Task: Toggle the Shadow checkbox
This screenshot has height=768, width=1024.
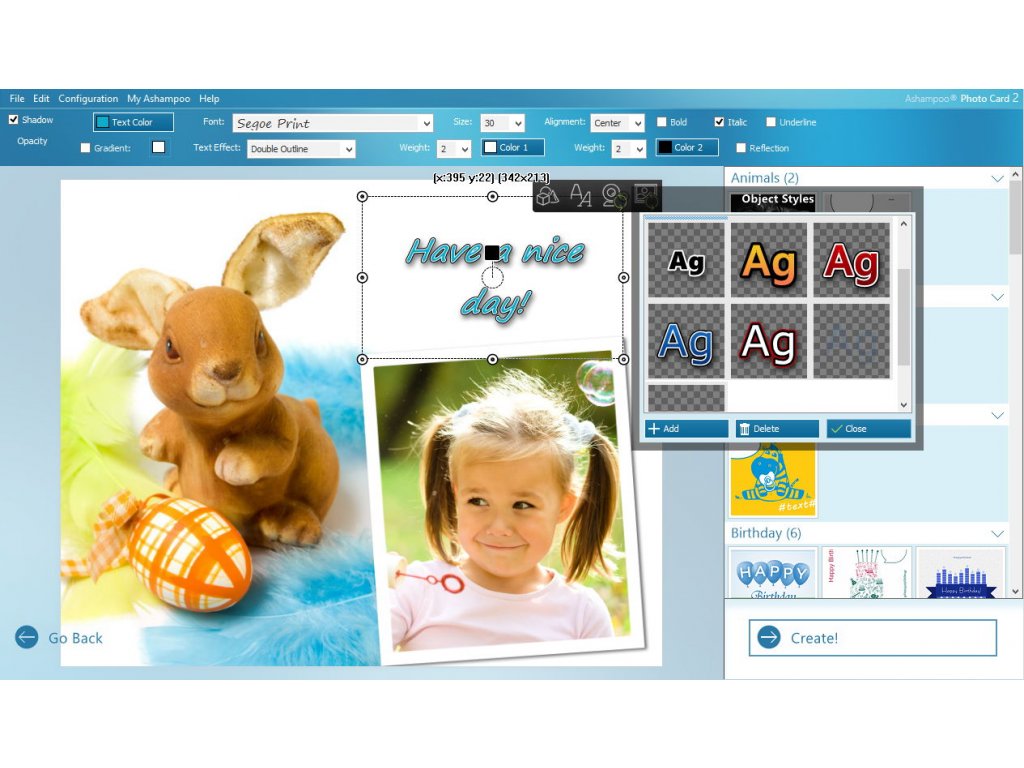Action: 14,120
